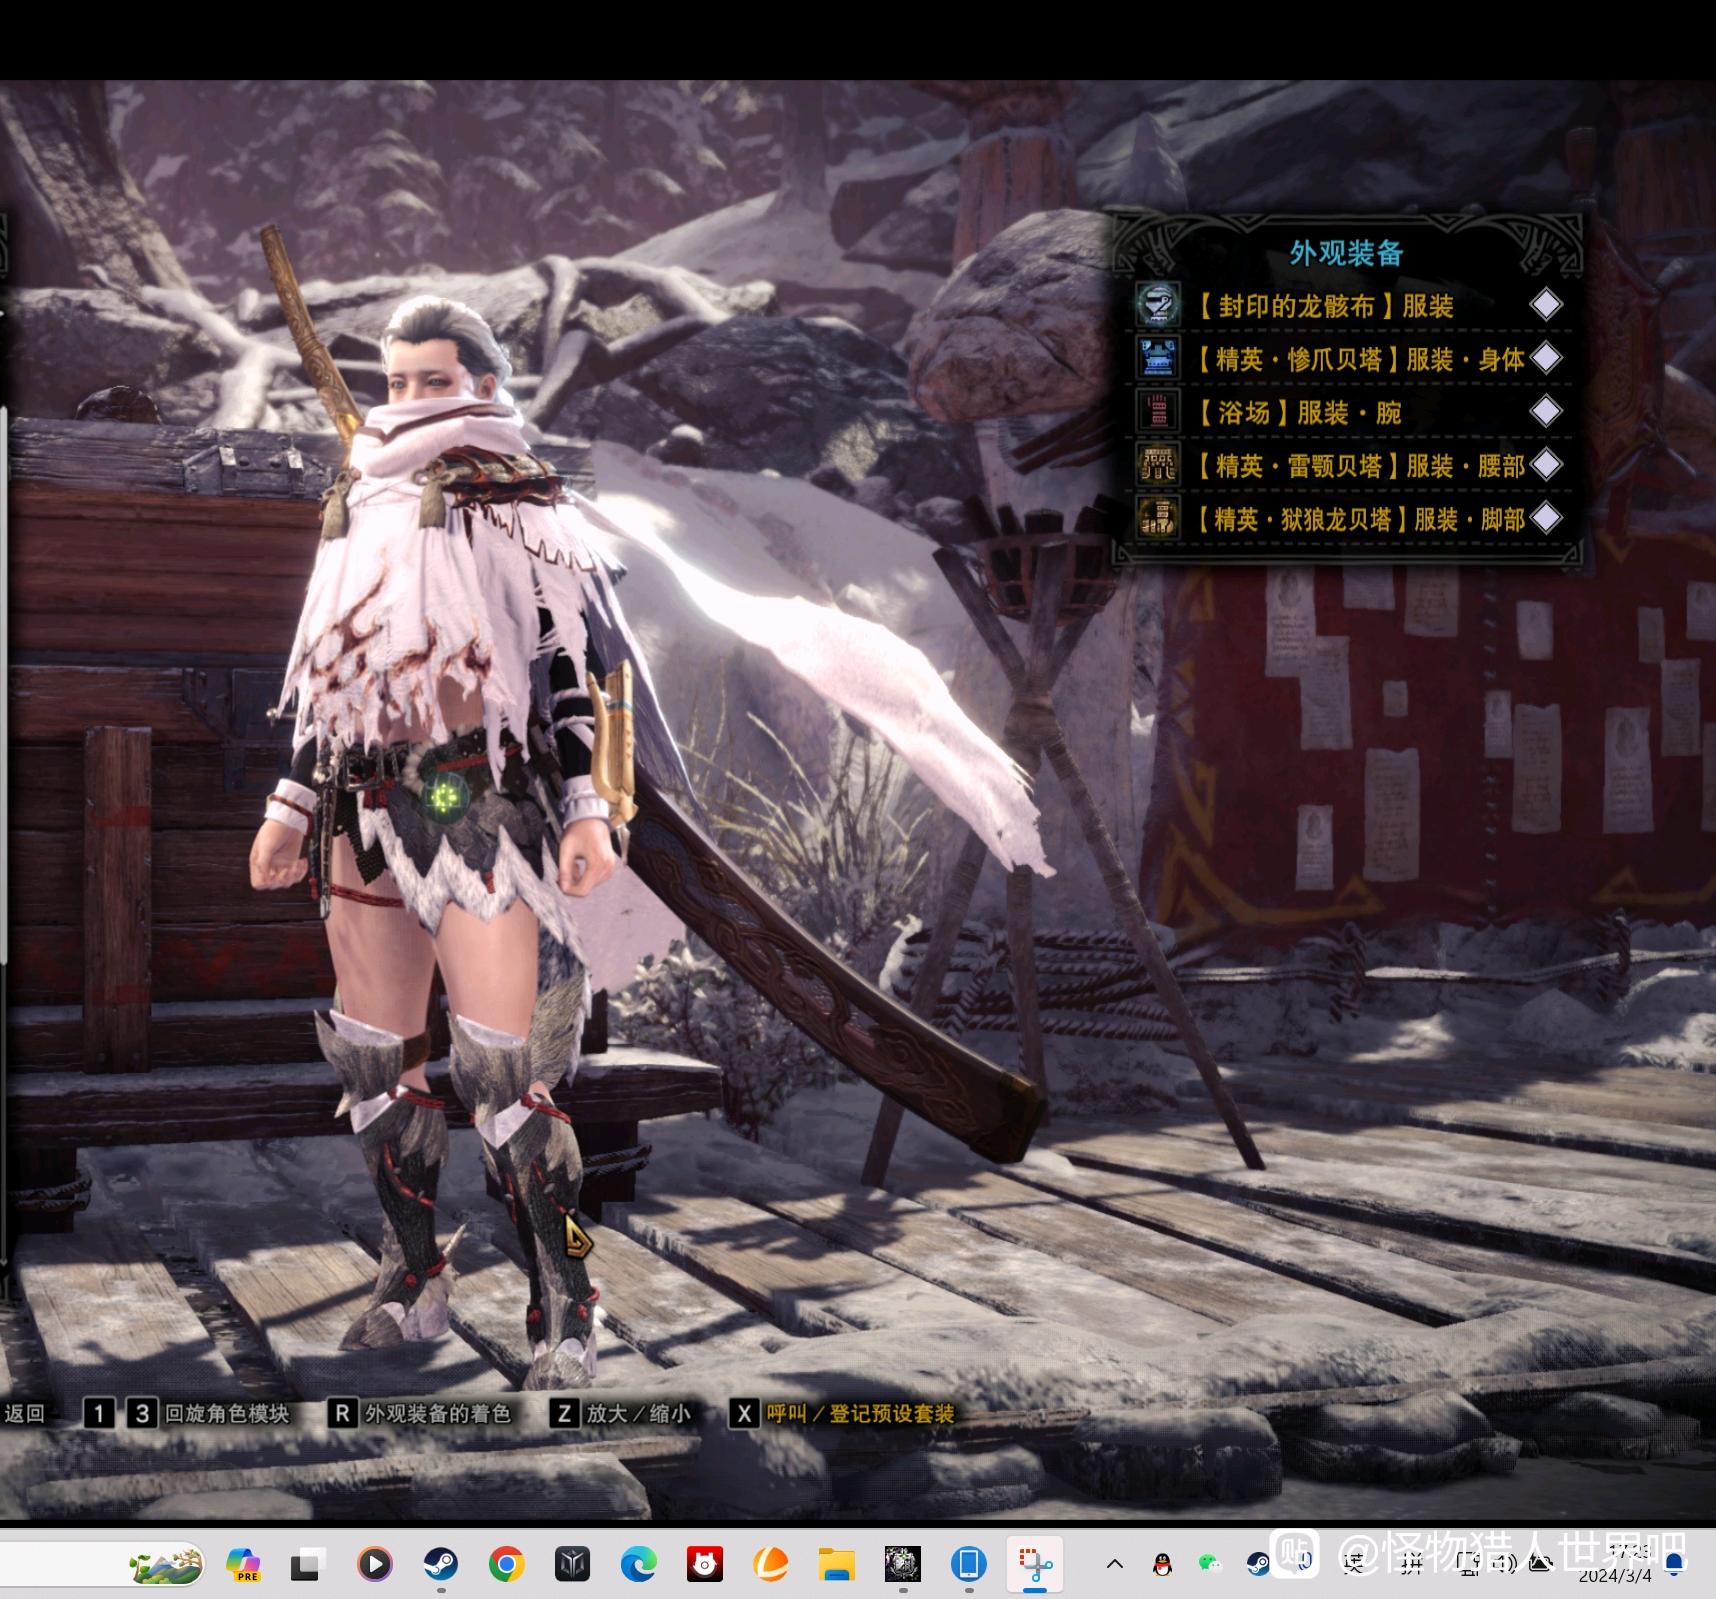The image size is (1716, 1599).
Task: Open the red bear-icon taskbar app
Action: point(704,1564)
